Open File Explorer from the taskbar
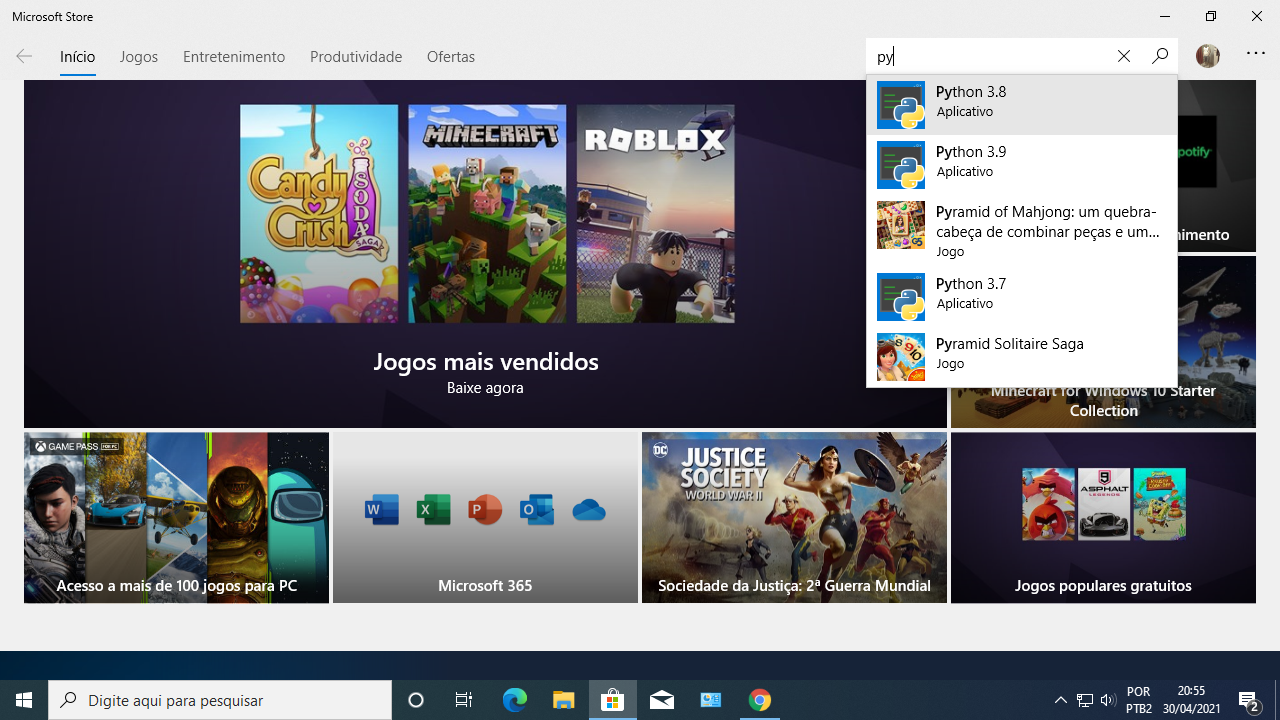This screenshot has height=720, width=1280. tap(563, 700)
